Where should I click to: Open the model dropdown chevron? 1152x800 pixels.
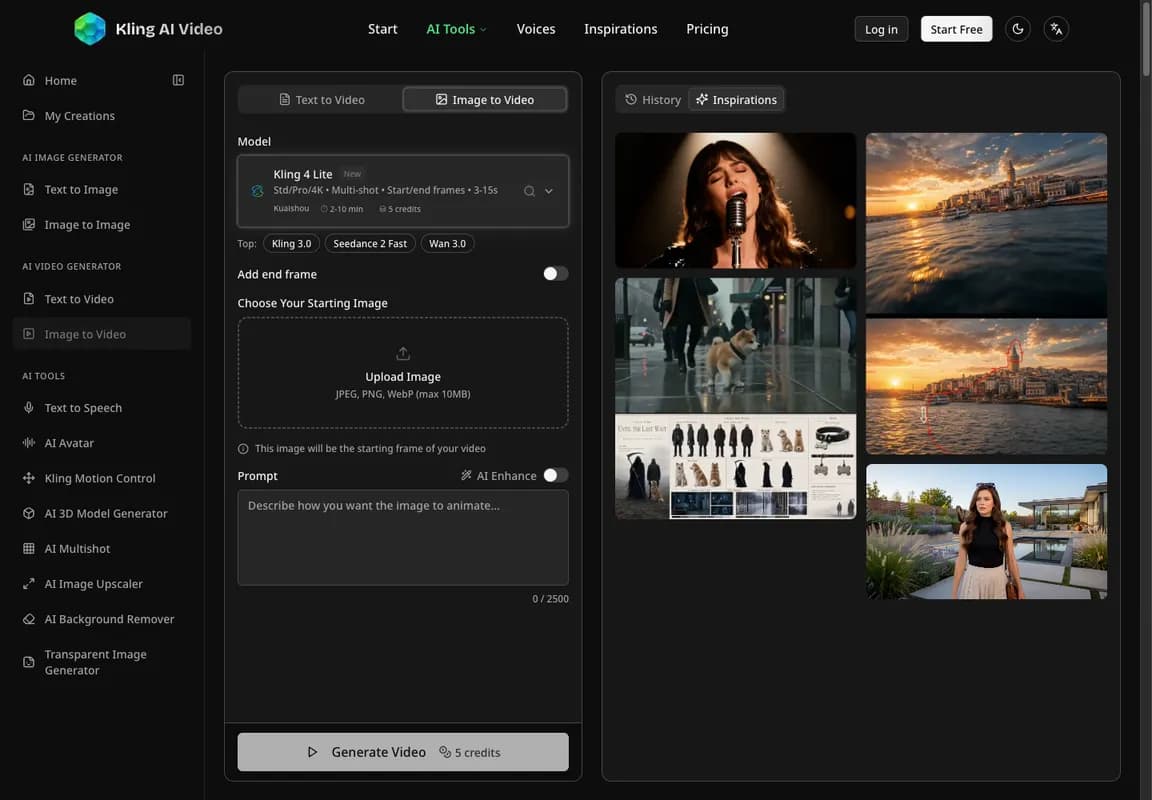[549, 191]
